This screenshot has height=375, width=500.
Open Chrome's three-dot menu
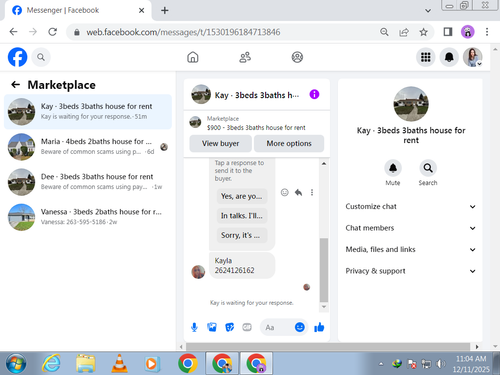(487, 32)
